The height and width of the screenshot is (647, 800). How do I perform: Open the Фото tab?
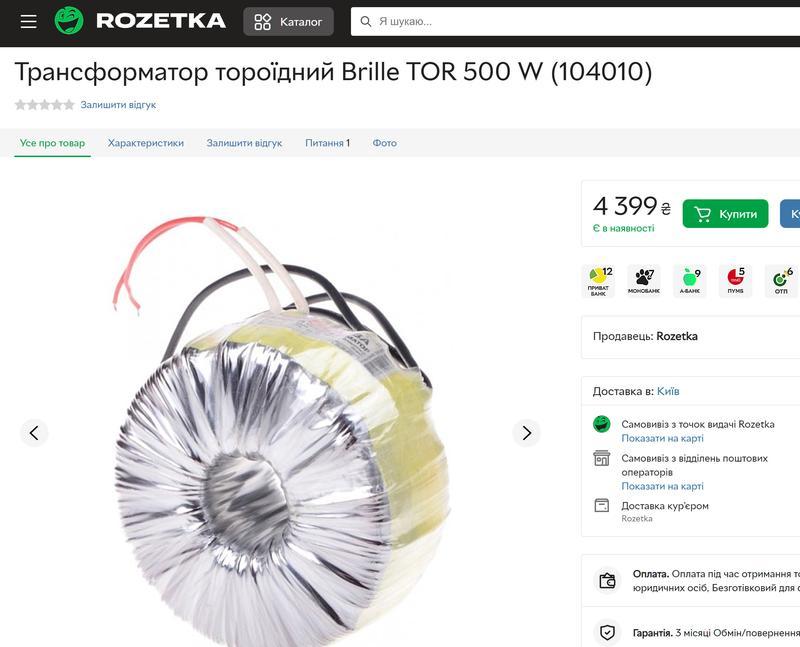[x=385, y=143]
